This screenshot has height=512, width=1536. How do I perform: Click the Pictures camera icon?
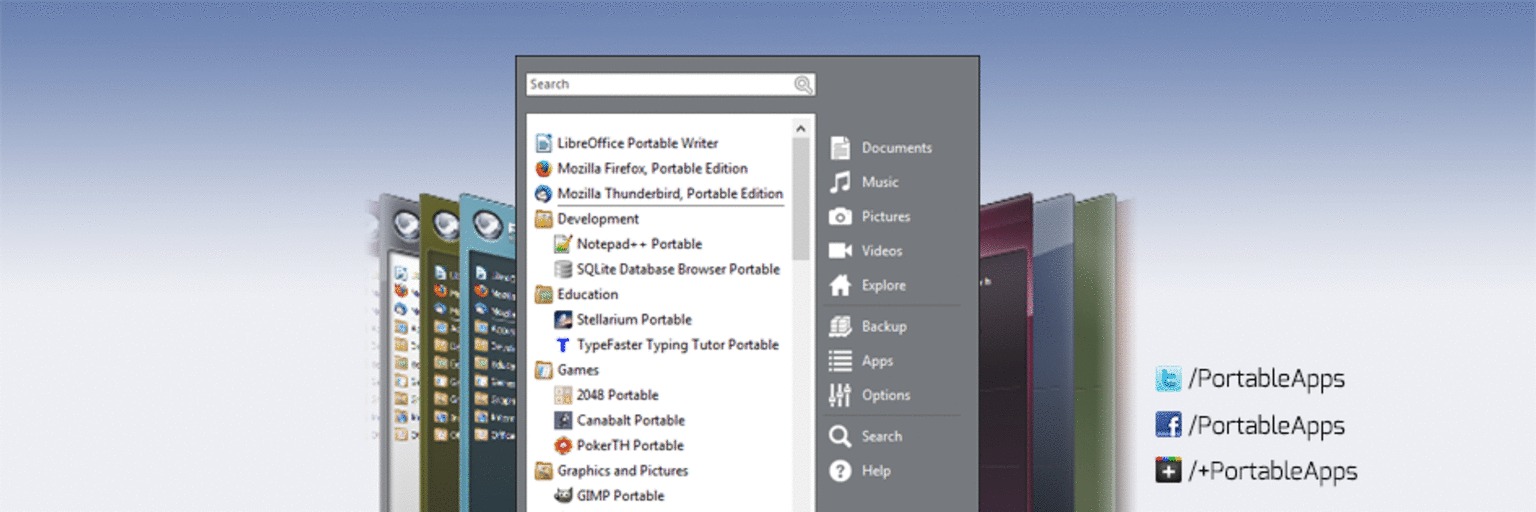pos(840,216)
